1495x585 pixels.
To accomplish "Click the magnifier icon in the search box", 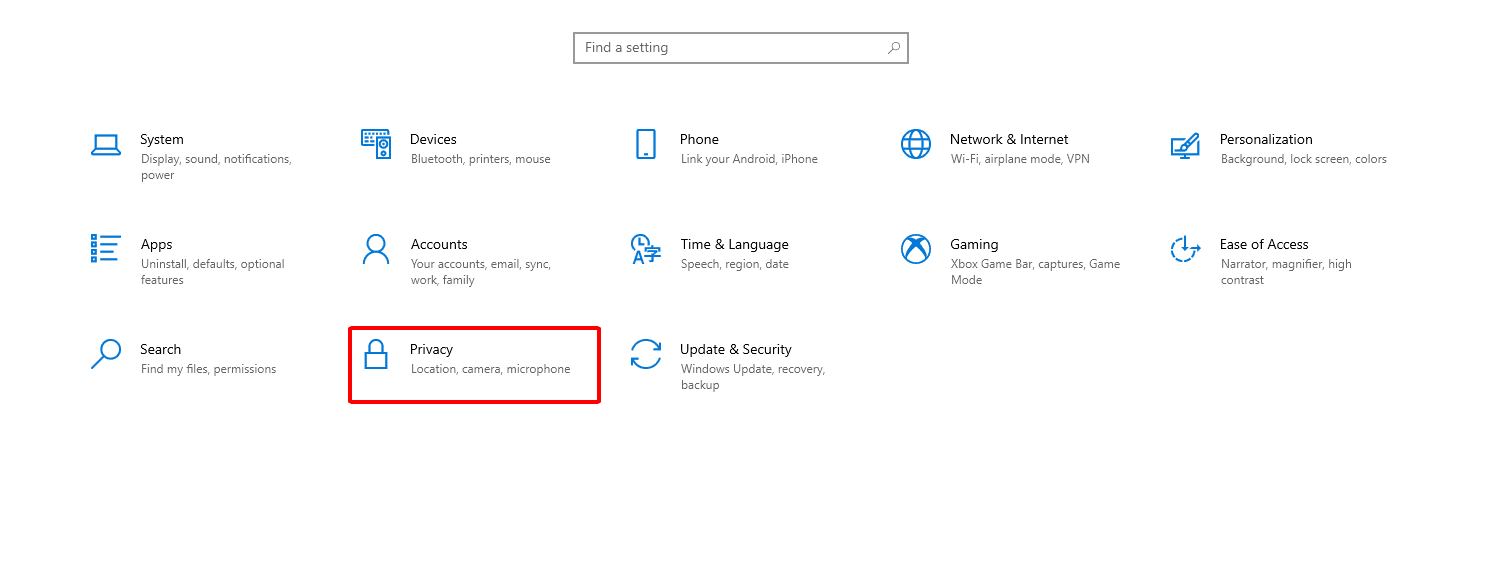I will tap(893, 48).
